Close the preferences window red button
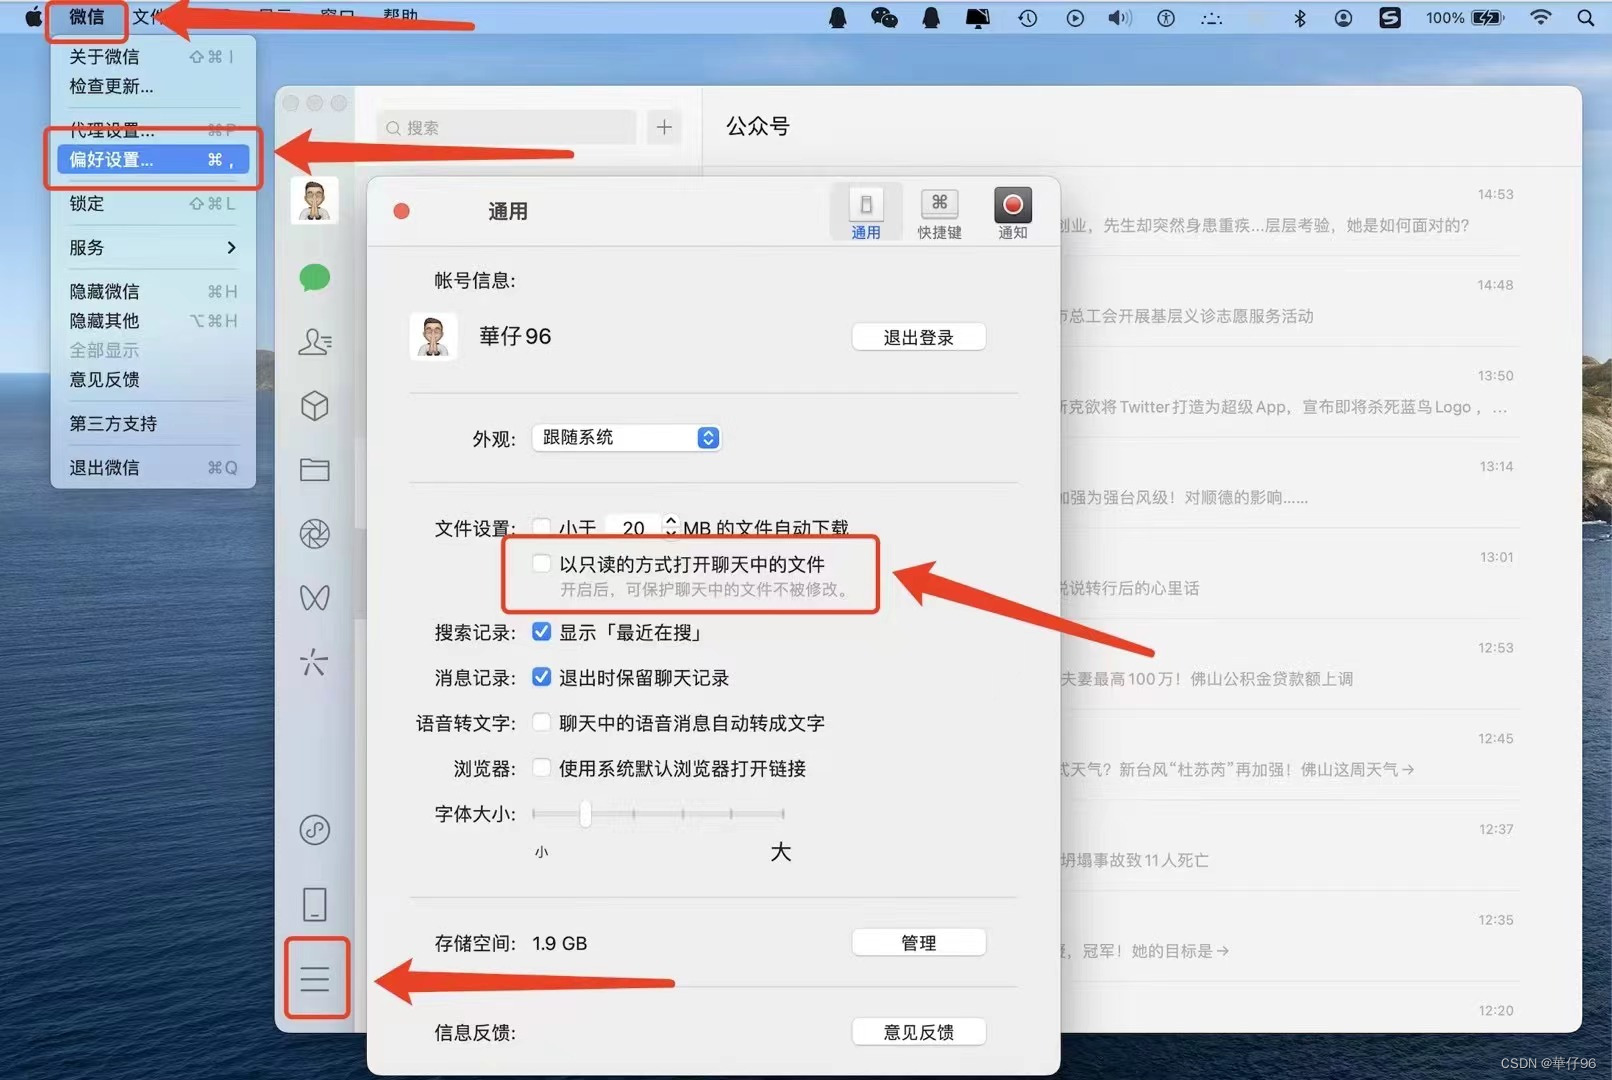 pos(402,211)
